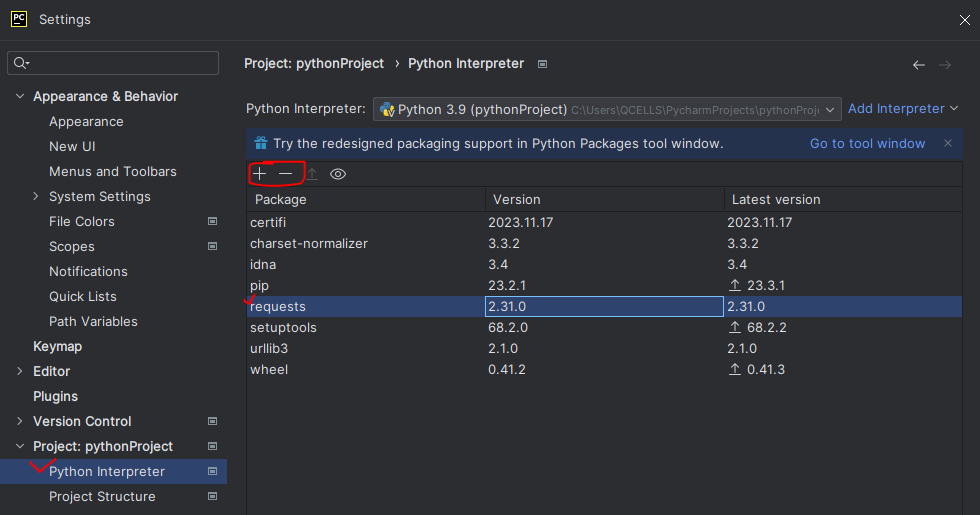Click upgrade arrow next to wheel 0.41.3
The height and width of the screenshot is (515, 980).
[x=735, y=369]
